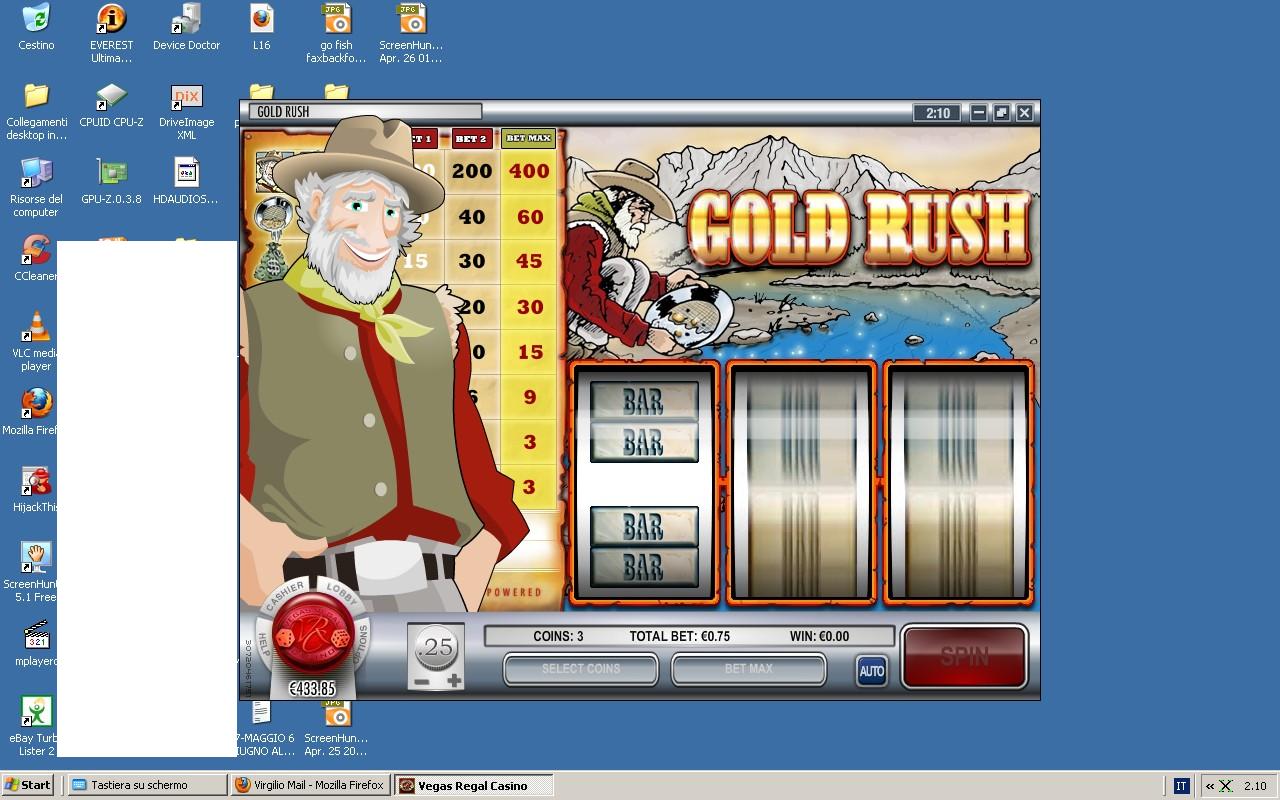This screenshot has height=800, width=1280.
Task: Select the DriveImage XML shortcut
Action: [186, 111]
